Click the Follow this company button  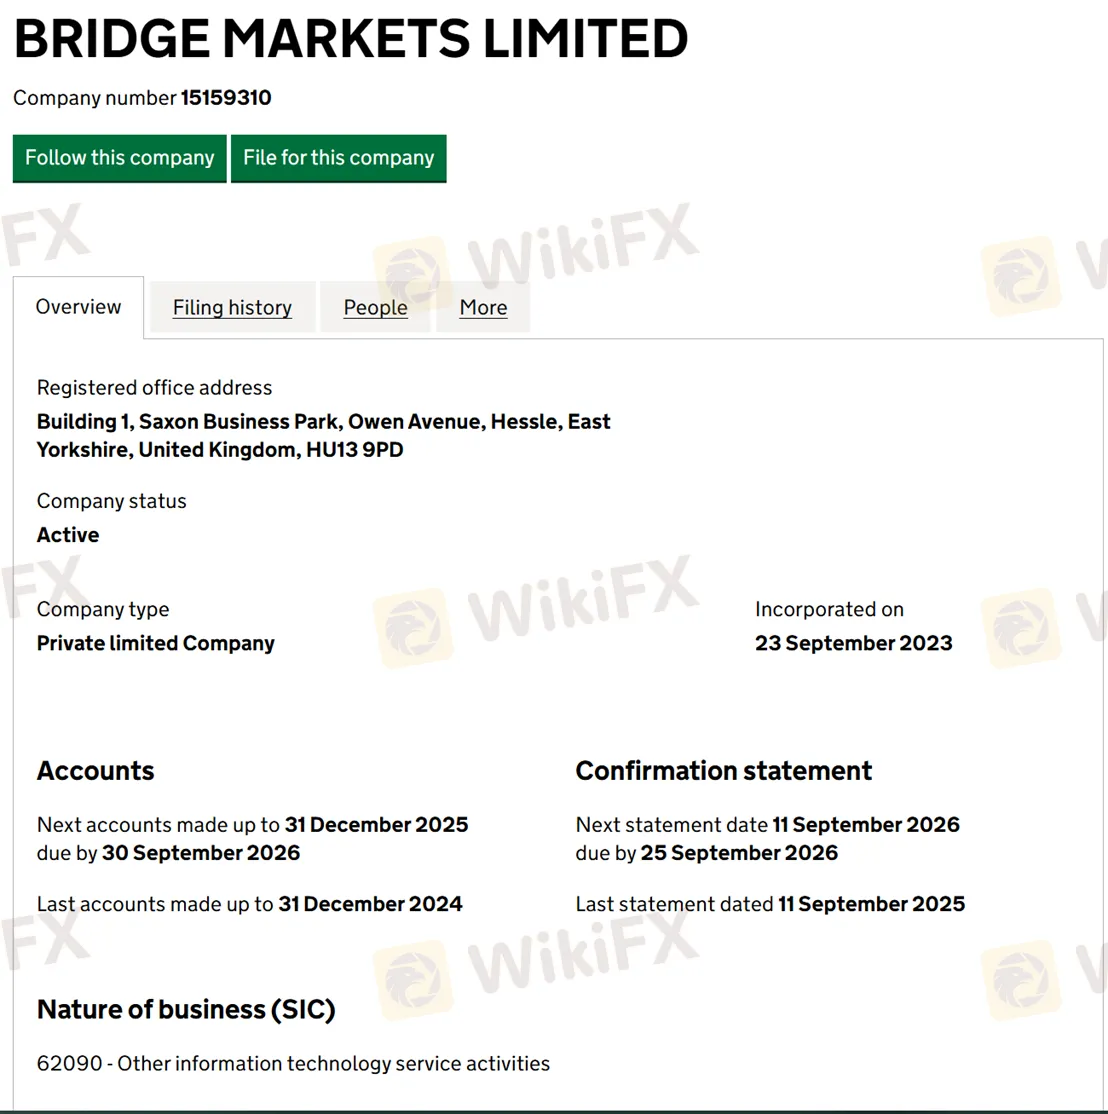click(120, 158)
